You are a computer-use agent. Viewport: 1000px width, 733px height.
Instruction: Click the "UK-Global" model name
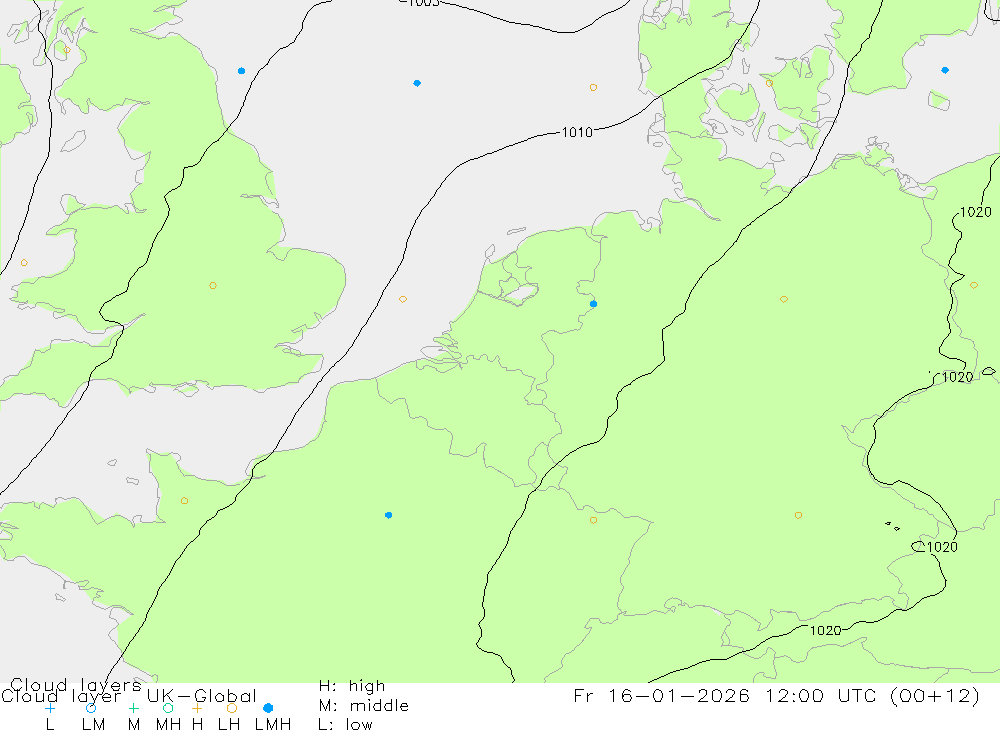tap(202, 695)
